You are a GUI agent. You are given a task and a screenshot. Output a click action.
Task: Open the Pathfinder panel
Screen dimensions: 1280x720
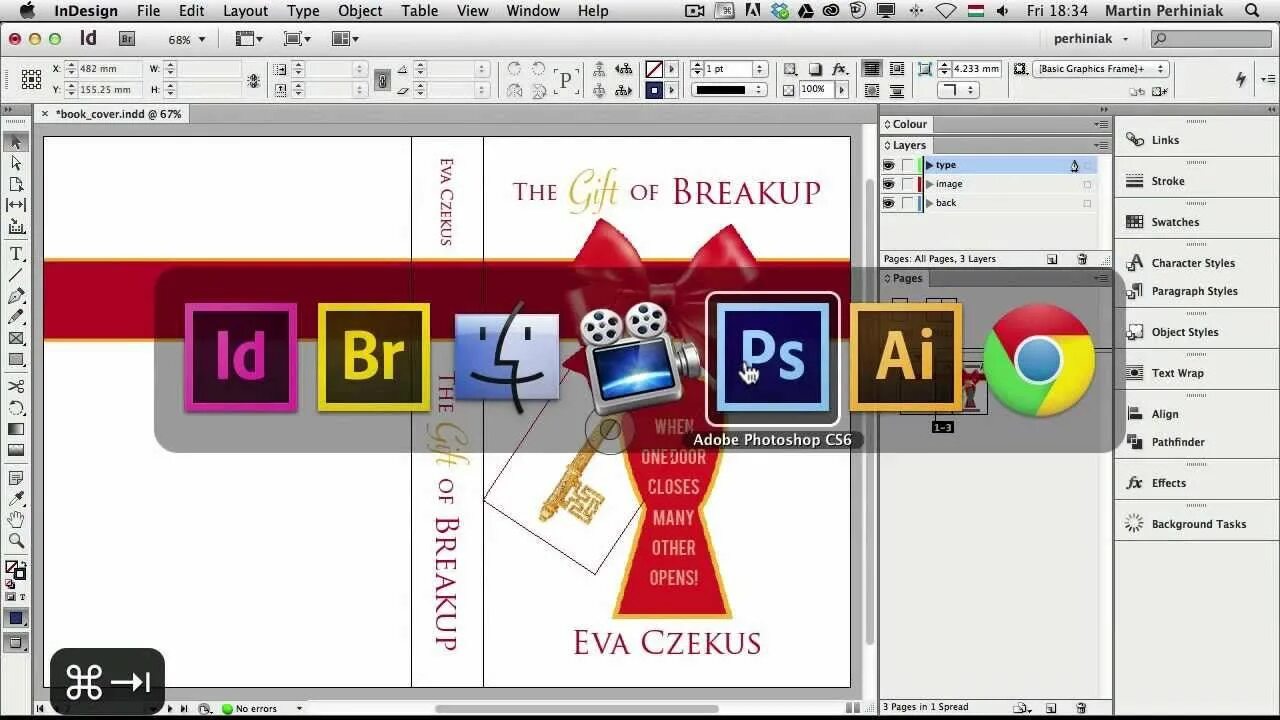pos(1177,442)
